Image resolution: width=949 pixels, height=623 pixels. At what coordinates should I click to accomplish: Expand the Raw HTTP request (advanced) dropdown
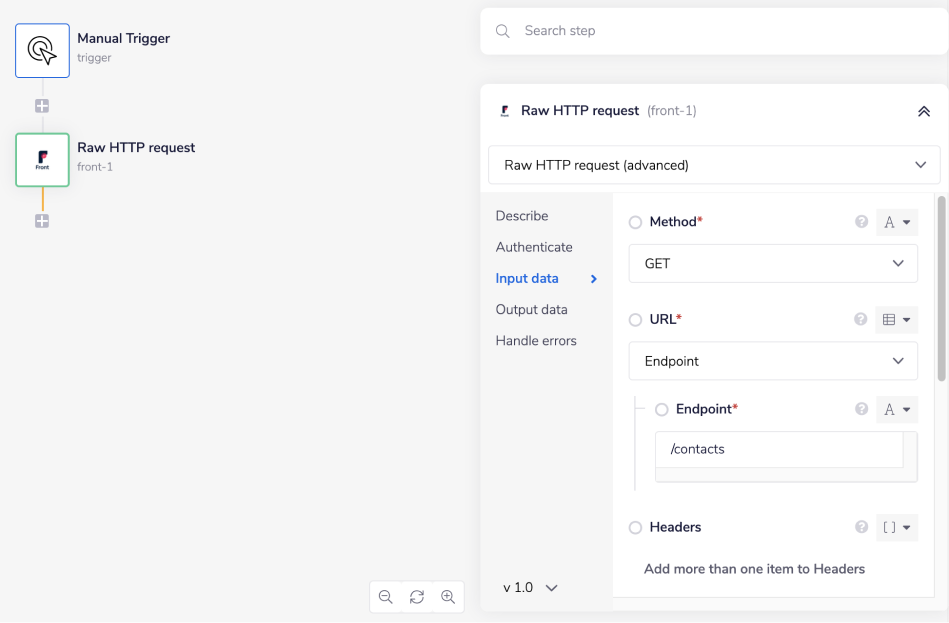click(x=714, y=165)
